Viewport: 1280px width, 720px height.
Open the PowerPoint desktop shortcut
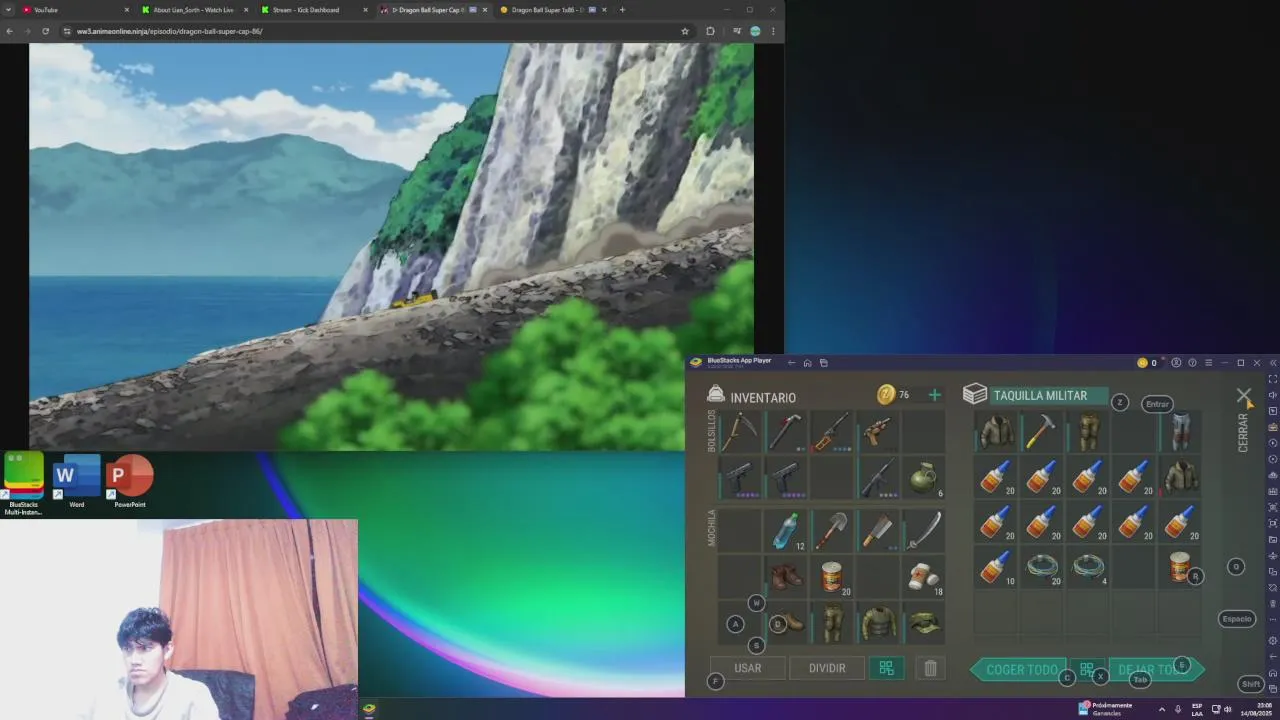130,483
